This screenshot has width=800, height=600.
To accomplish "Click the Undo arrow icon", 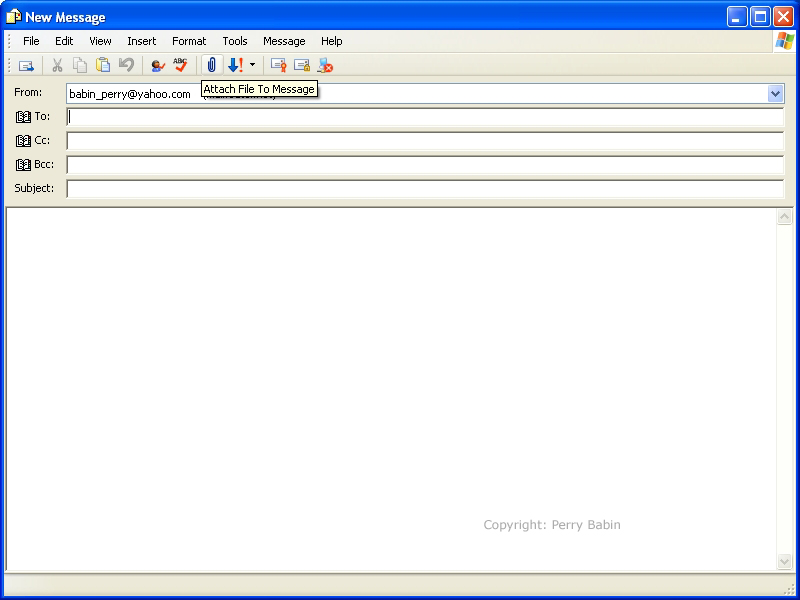I will [x=126, y=65].
